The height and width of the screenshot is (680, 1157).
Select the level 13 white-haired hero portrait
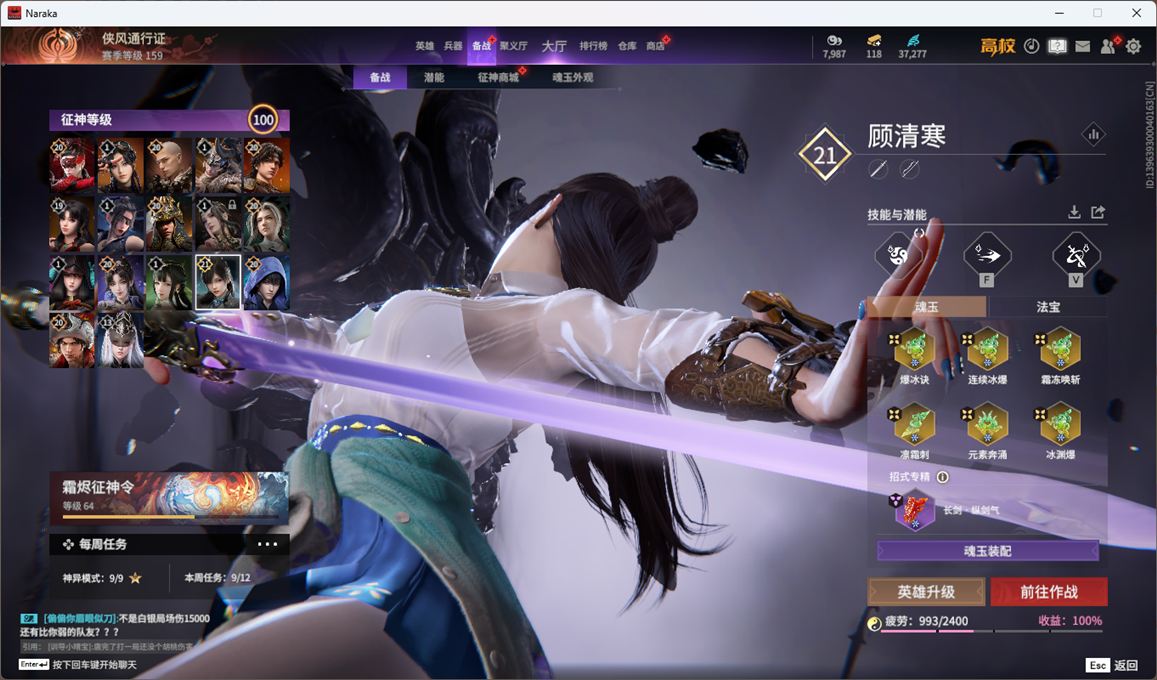click(x=120, y=340)
